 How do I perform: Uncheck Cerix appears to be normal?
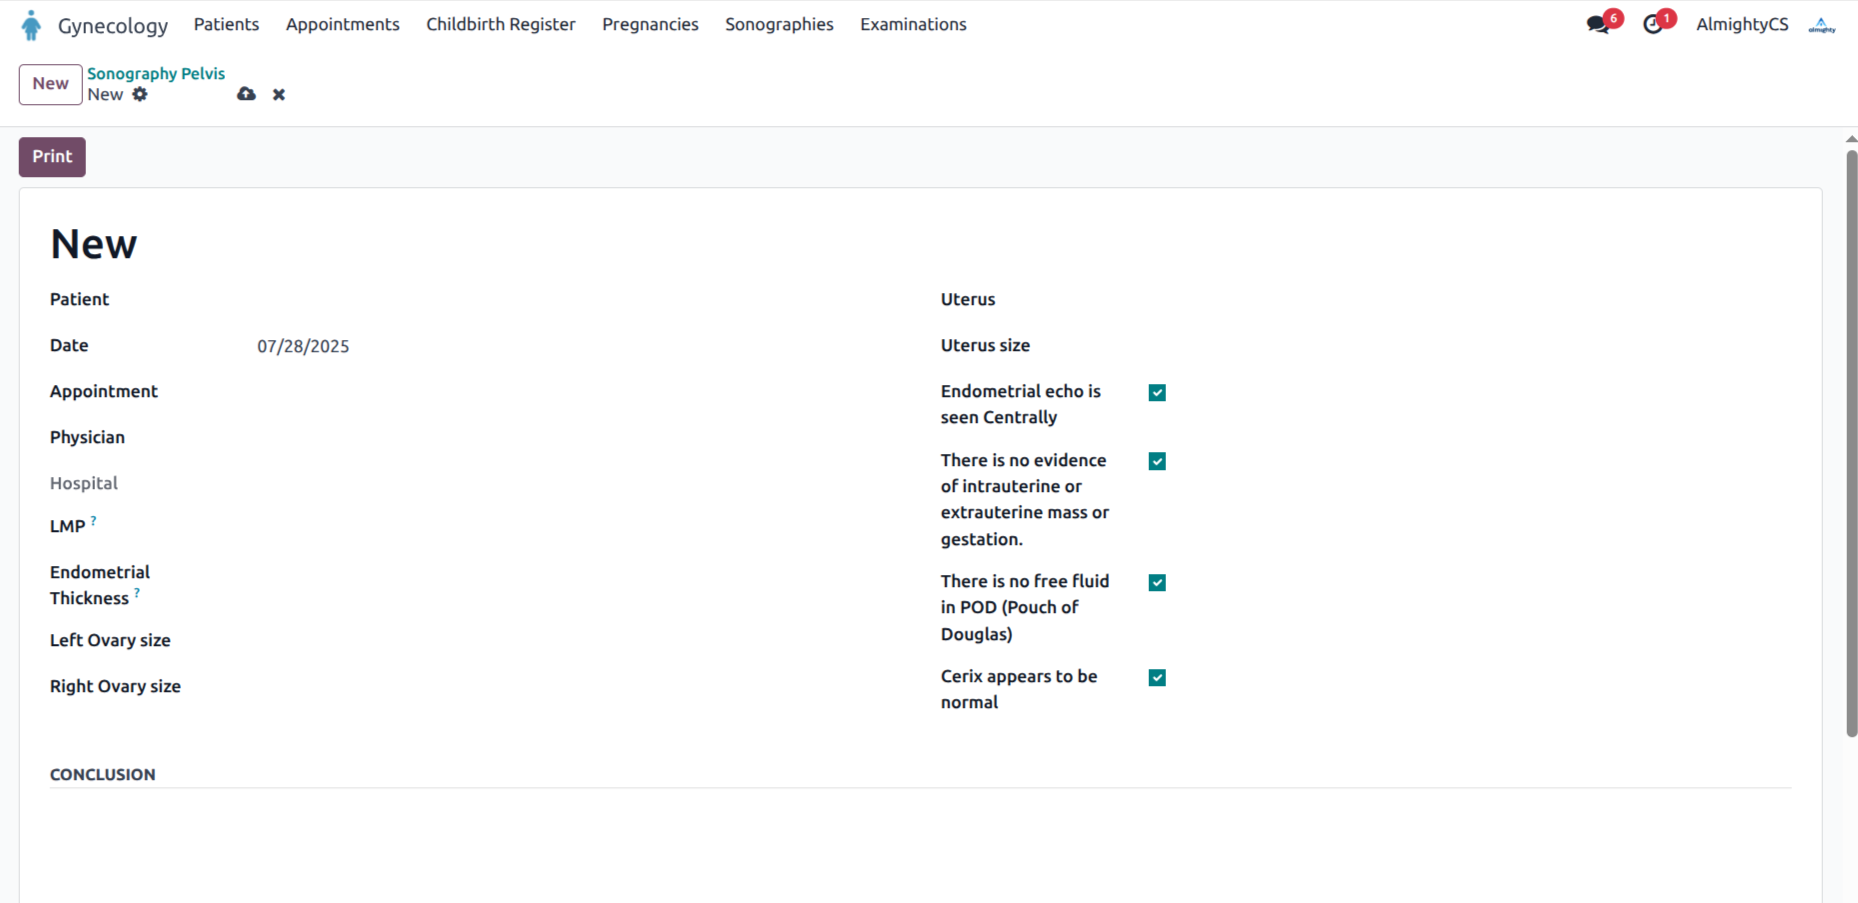point(1157,677)
